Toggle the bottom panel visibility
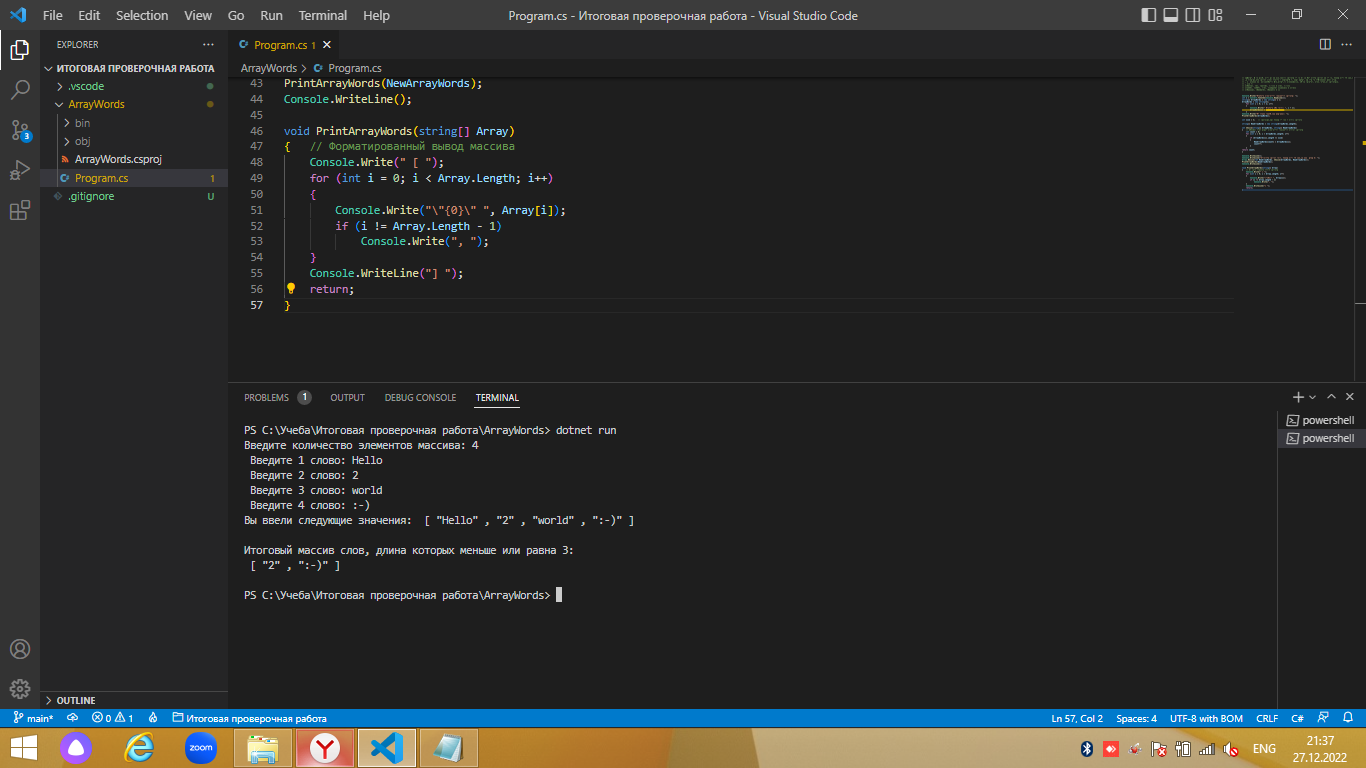This screenshot has height=768, width=1366. 1173,15
